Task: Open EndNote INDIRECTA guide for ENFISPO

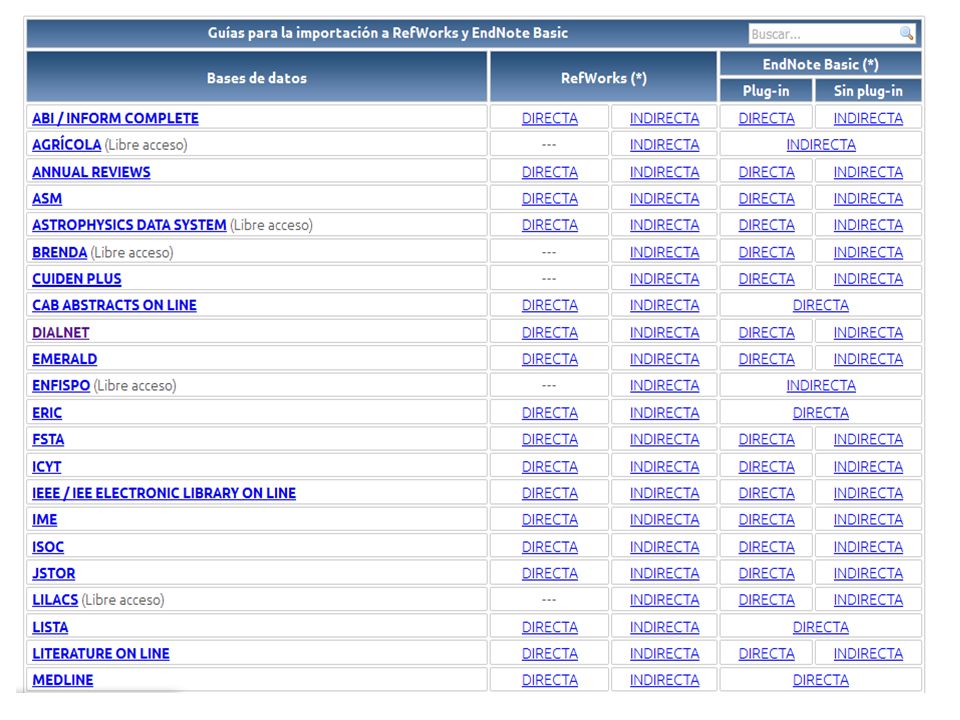Action: [821, 386]
